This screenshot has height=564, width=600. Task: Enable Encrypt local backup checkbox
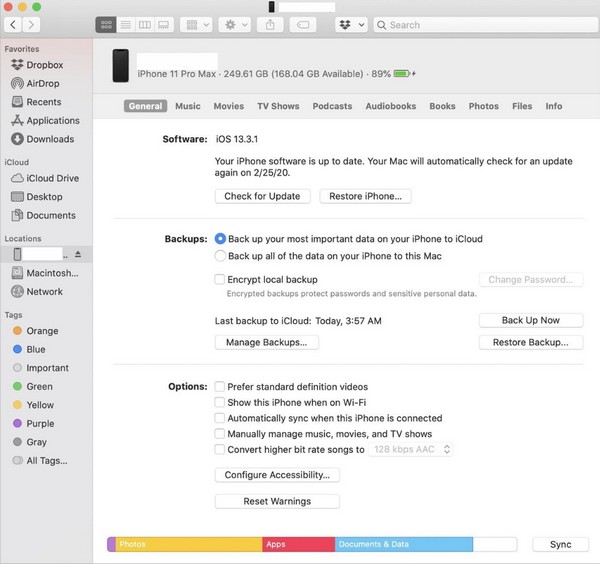tap(220, 279)
